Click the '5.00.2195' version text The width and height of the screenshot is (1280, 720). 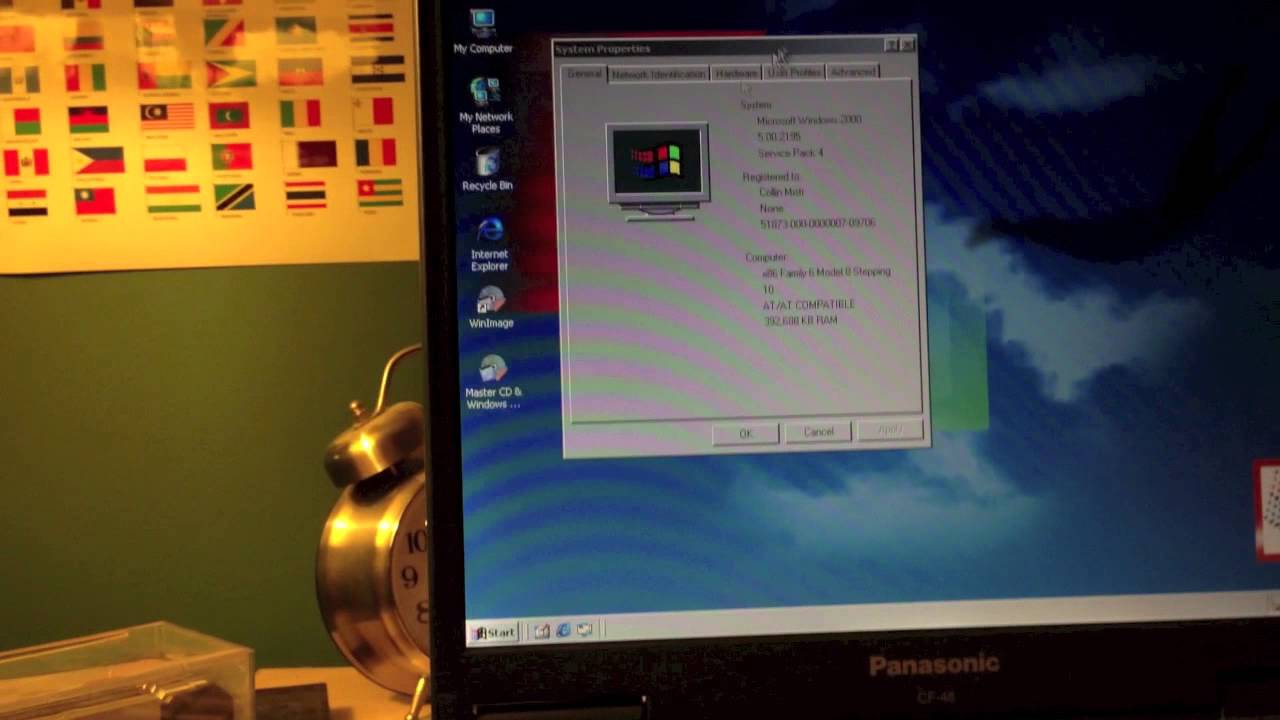pyautogui.click(x=779, y=137)
